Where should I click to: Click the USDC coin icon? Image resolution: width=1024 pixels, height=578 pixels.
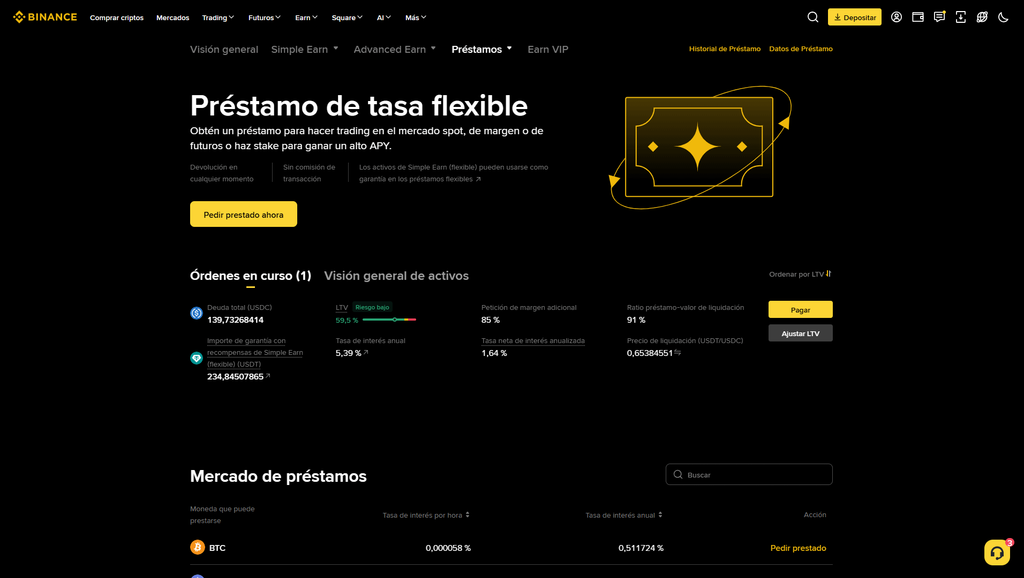pos(196,313)
